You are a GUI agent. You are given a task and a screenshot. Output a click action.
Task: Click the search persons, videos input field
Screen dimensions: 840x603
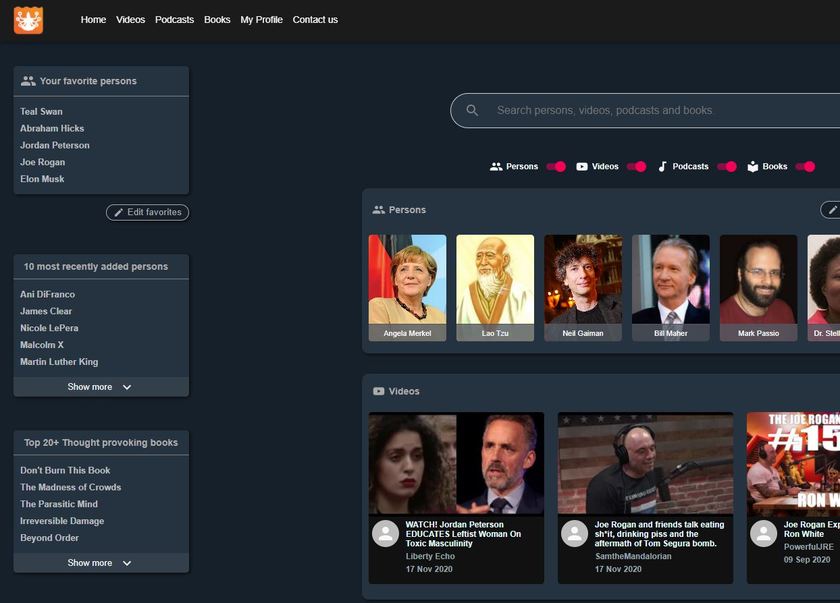tap(645, 110)
